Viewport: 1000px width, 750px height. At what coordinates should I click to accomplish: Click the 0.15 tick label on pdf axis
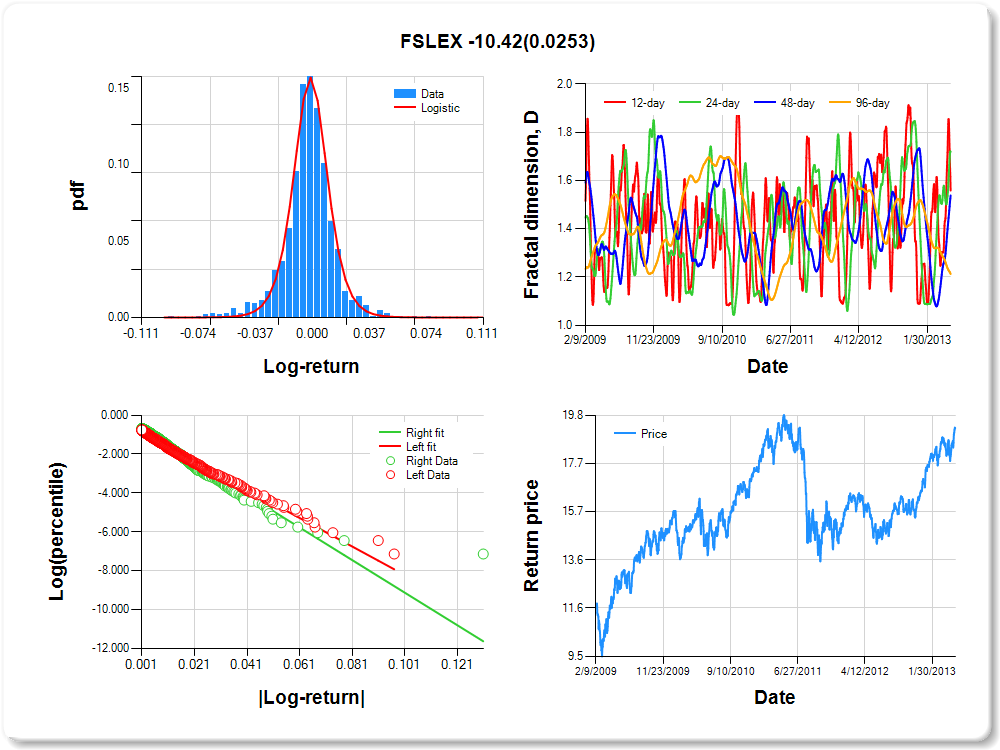point(118,87)
